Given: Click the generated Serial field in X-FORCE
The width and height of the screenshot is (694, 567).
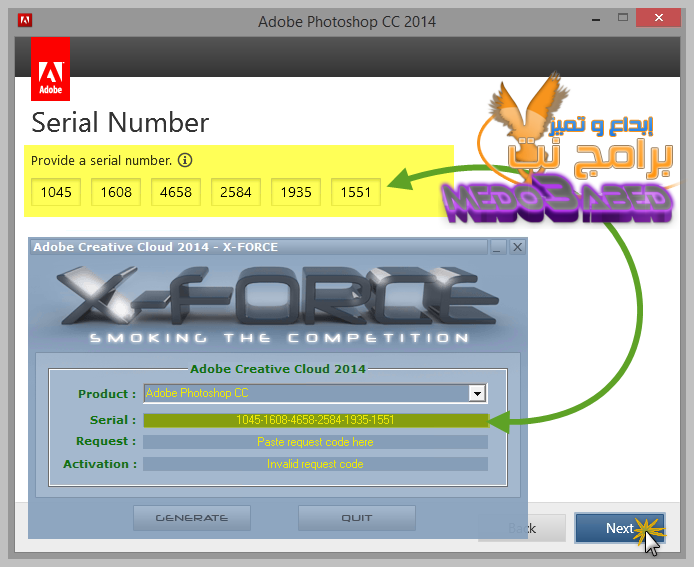Looking at the screenshot, I should pos(315,420).
